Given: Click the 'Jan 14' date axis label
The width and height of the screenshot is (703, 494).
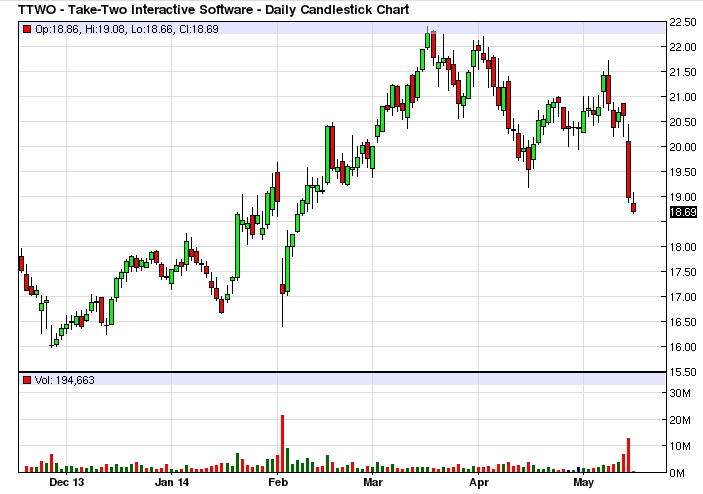Looking at the screenshot, I should (172, 483).
